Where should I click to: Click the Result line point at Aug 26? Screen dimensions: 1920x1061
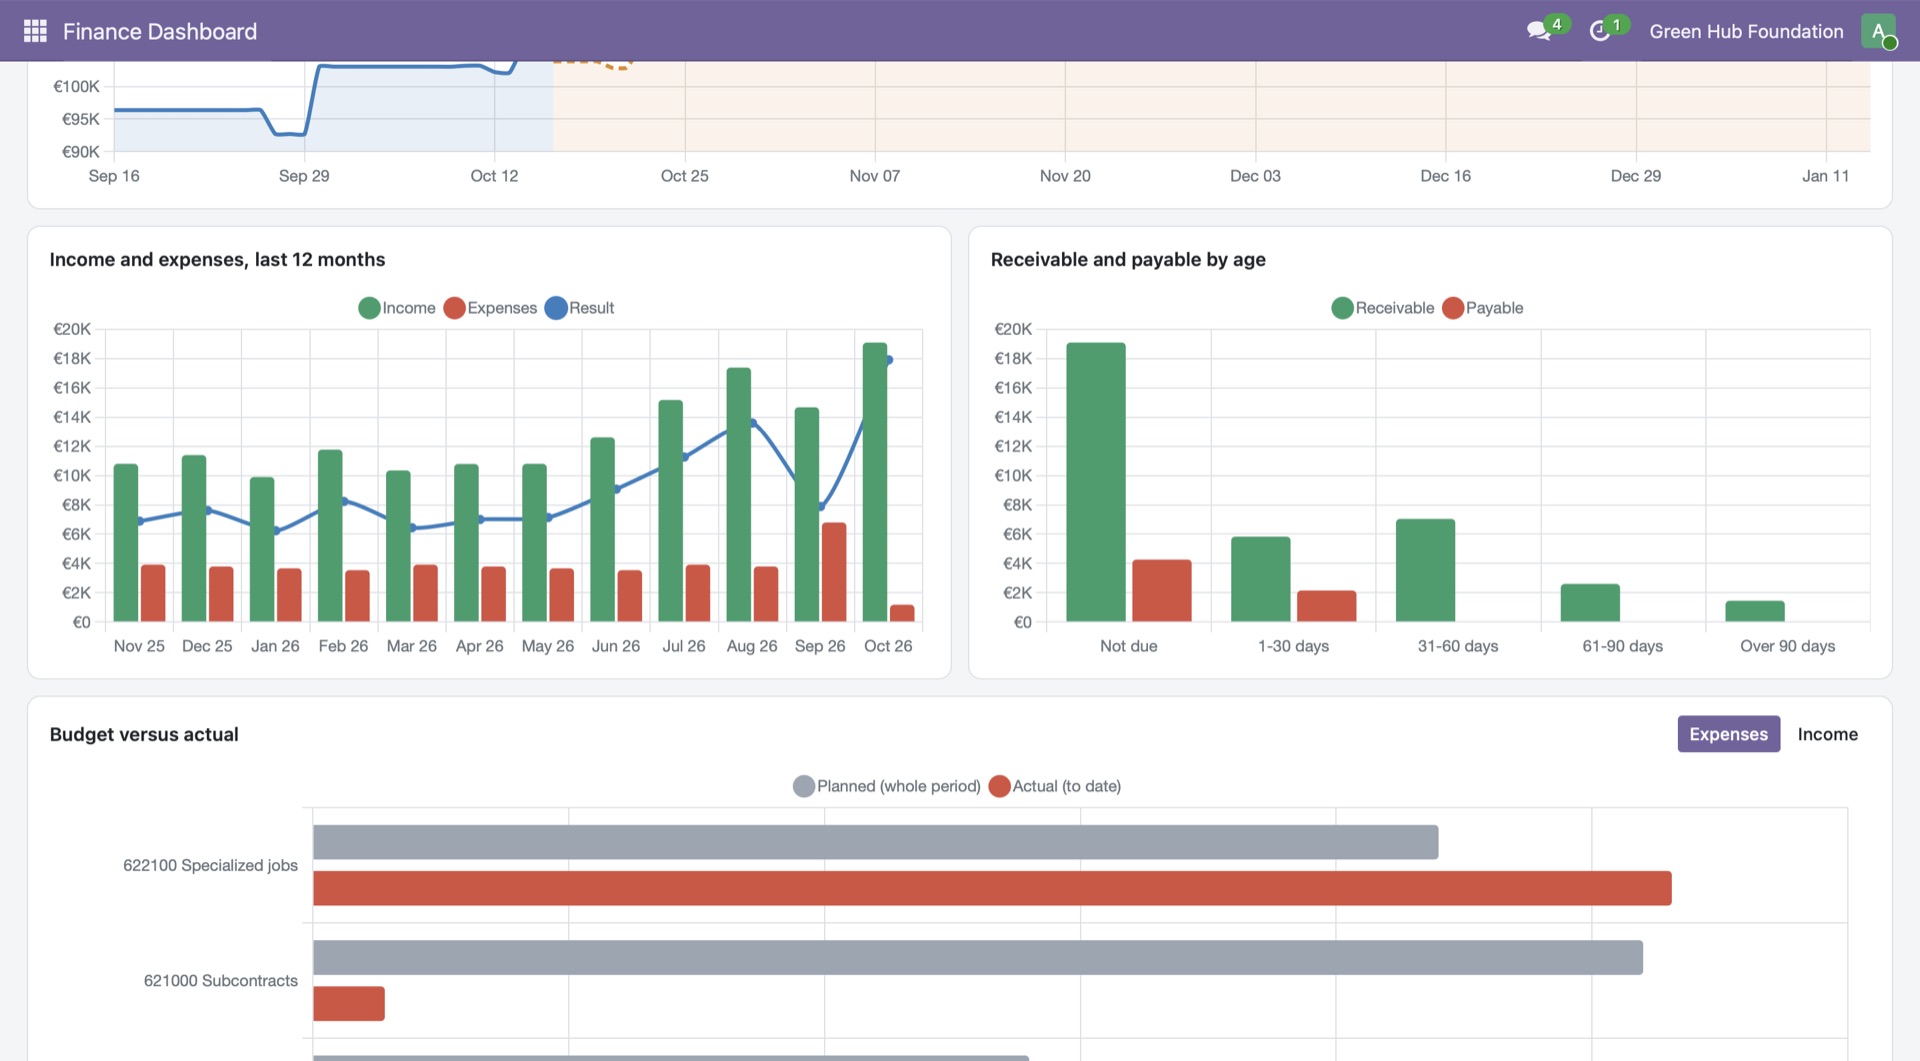click(x=753, y=423)
